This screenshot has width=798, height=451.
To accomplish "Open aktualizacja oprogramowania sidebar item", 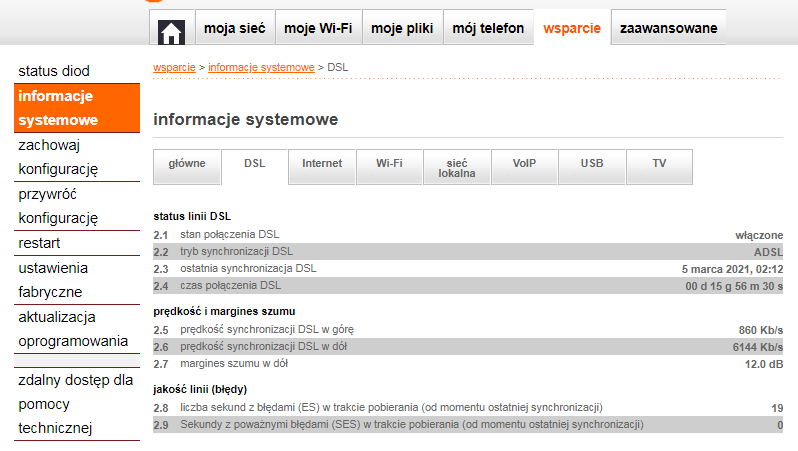I will tap(73, 329).
